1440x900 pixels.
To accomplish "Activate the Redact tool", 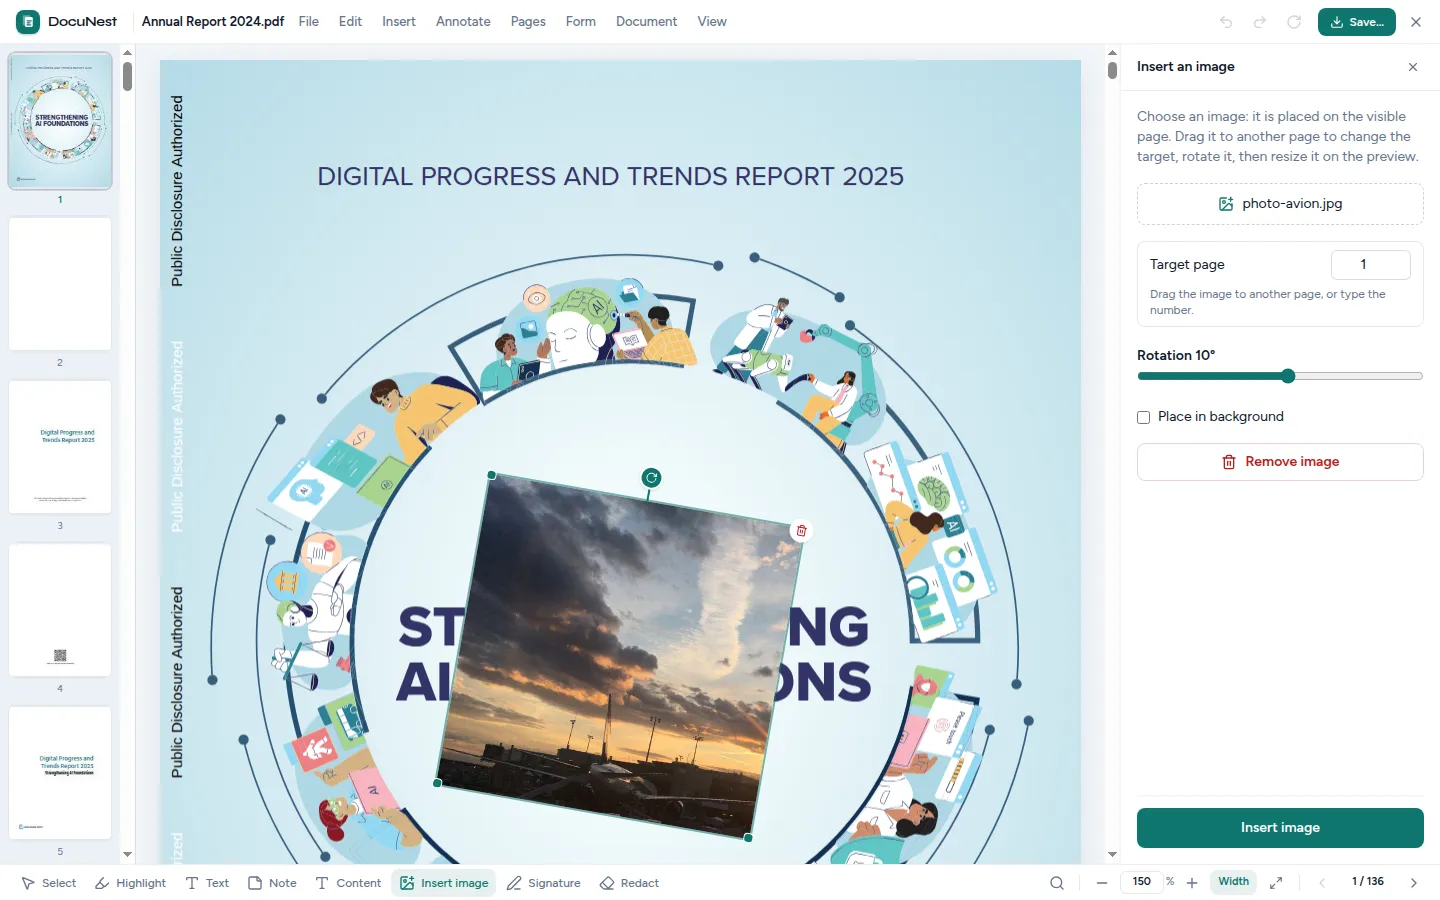I will 629,883.
